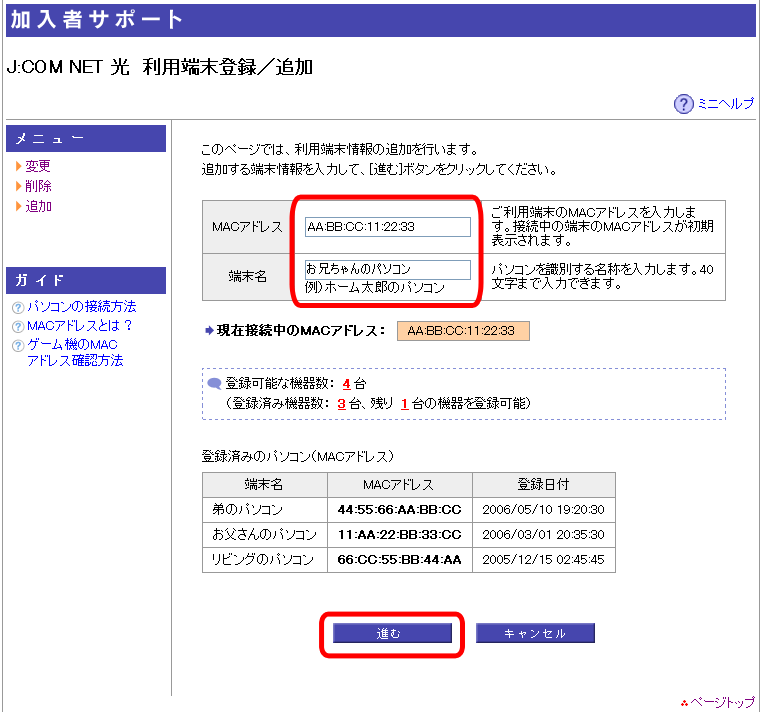Screen dimensions: 762x712
Task: Click the arrow icon before 現在接続中のMACアドレス
Action: [209, 331]
